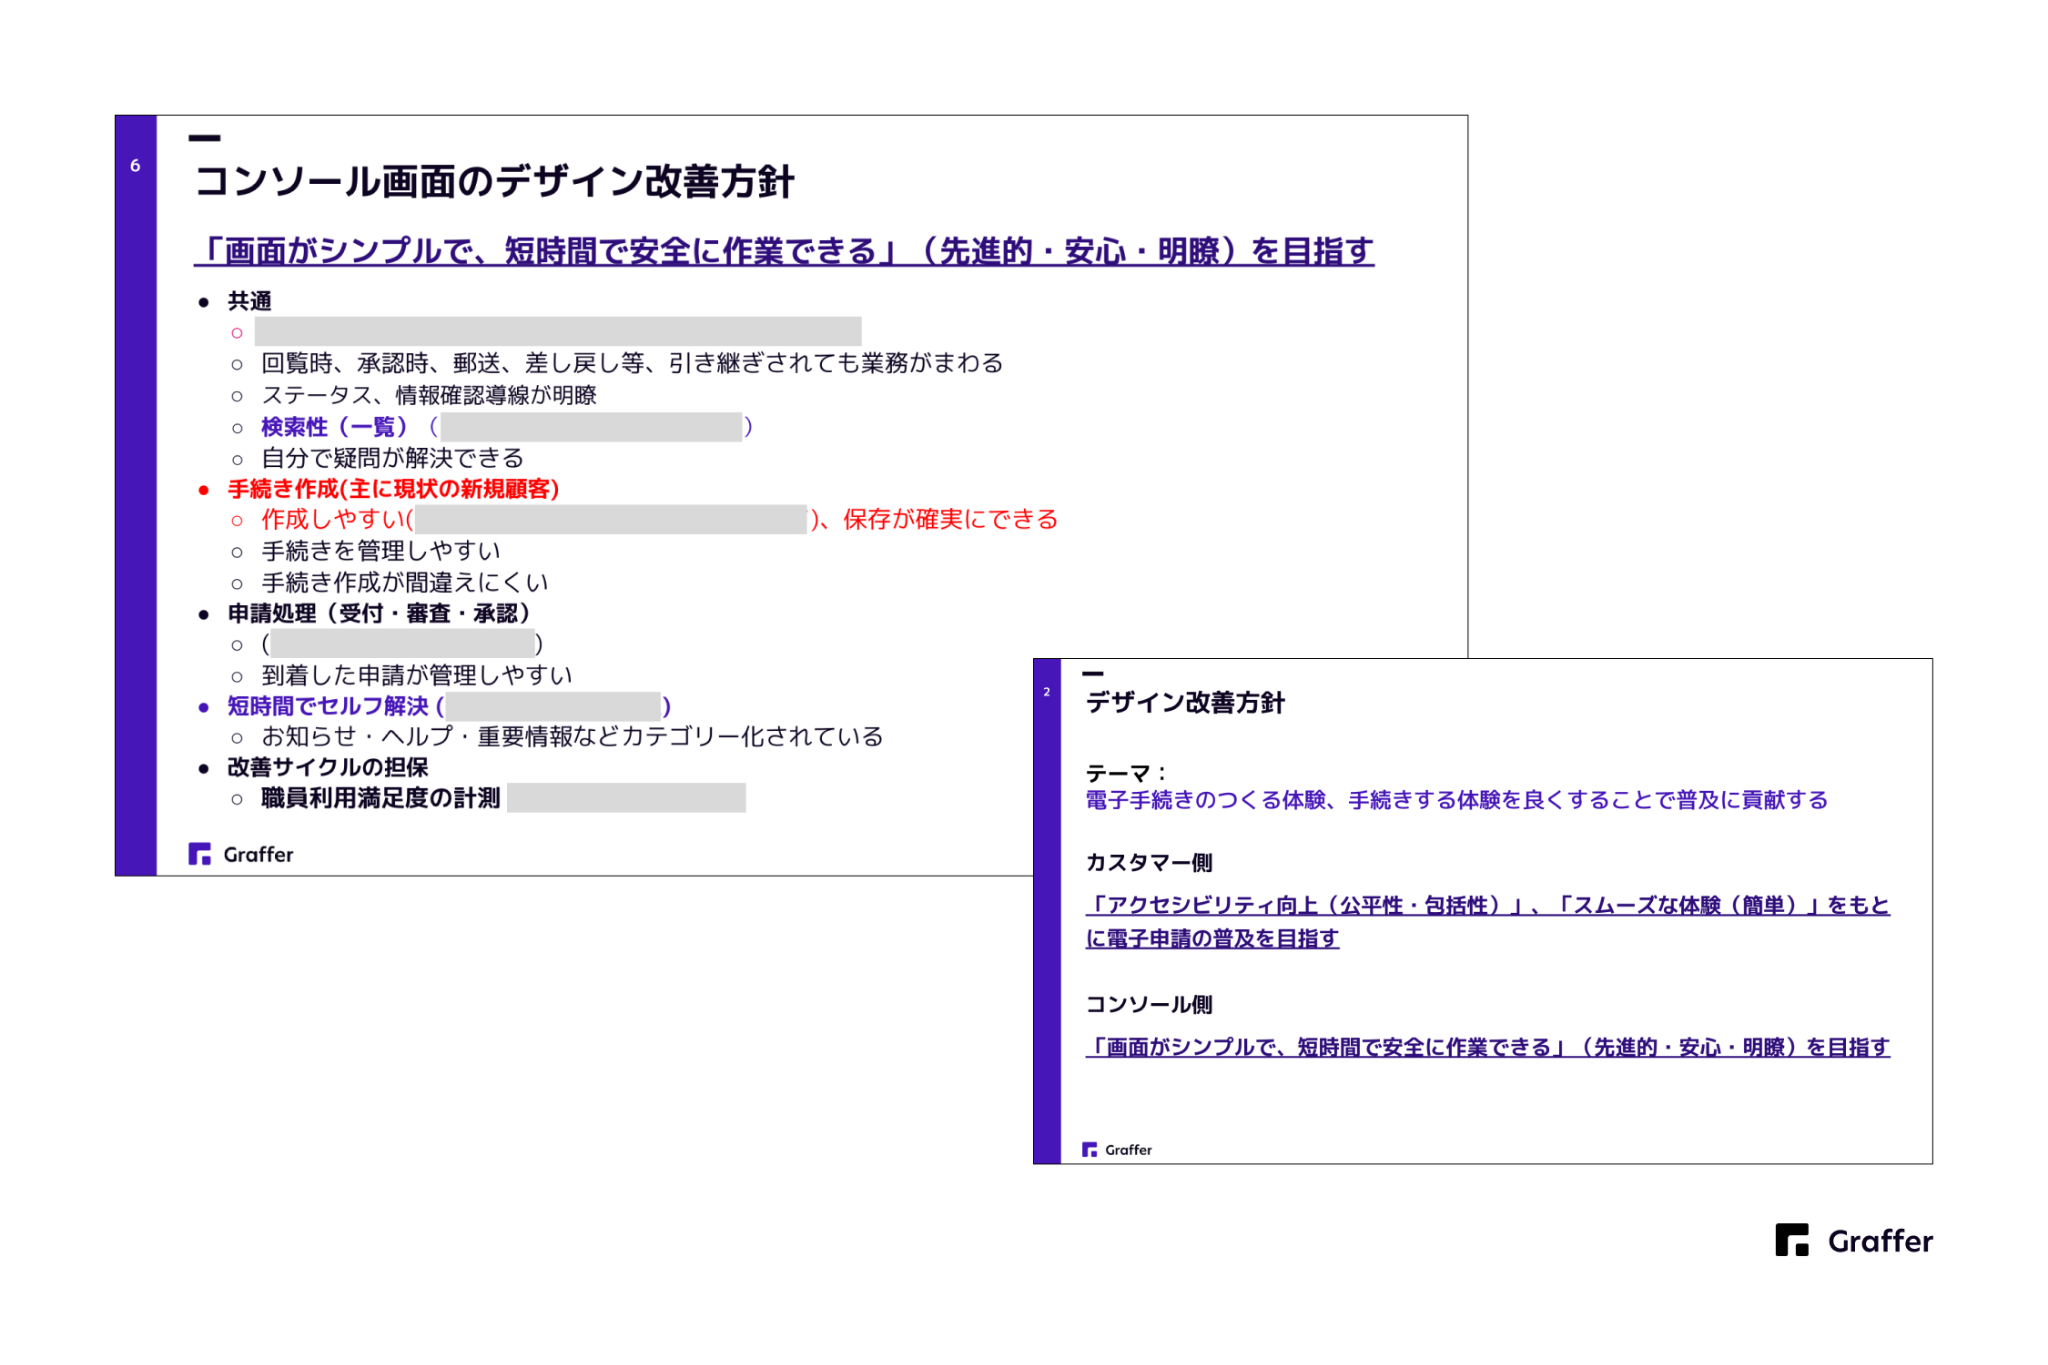Click the purple heading 短時間でセルフ解決
This screenshot has width=2048, height=1365.
tap(328, 706)
